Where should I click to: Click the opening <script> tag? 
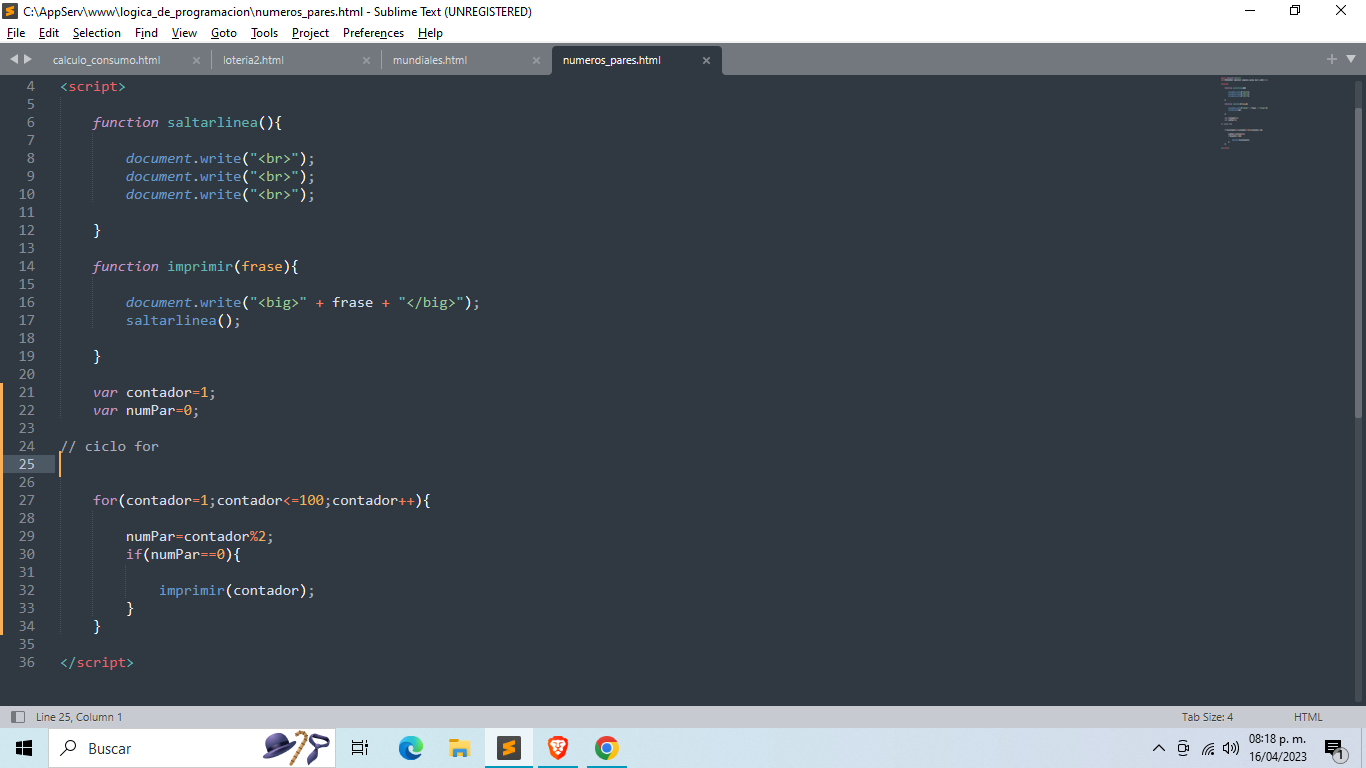93,86
